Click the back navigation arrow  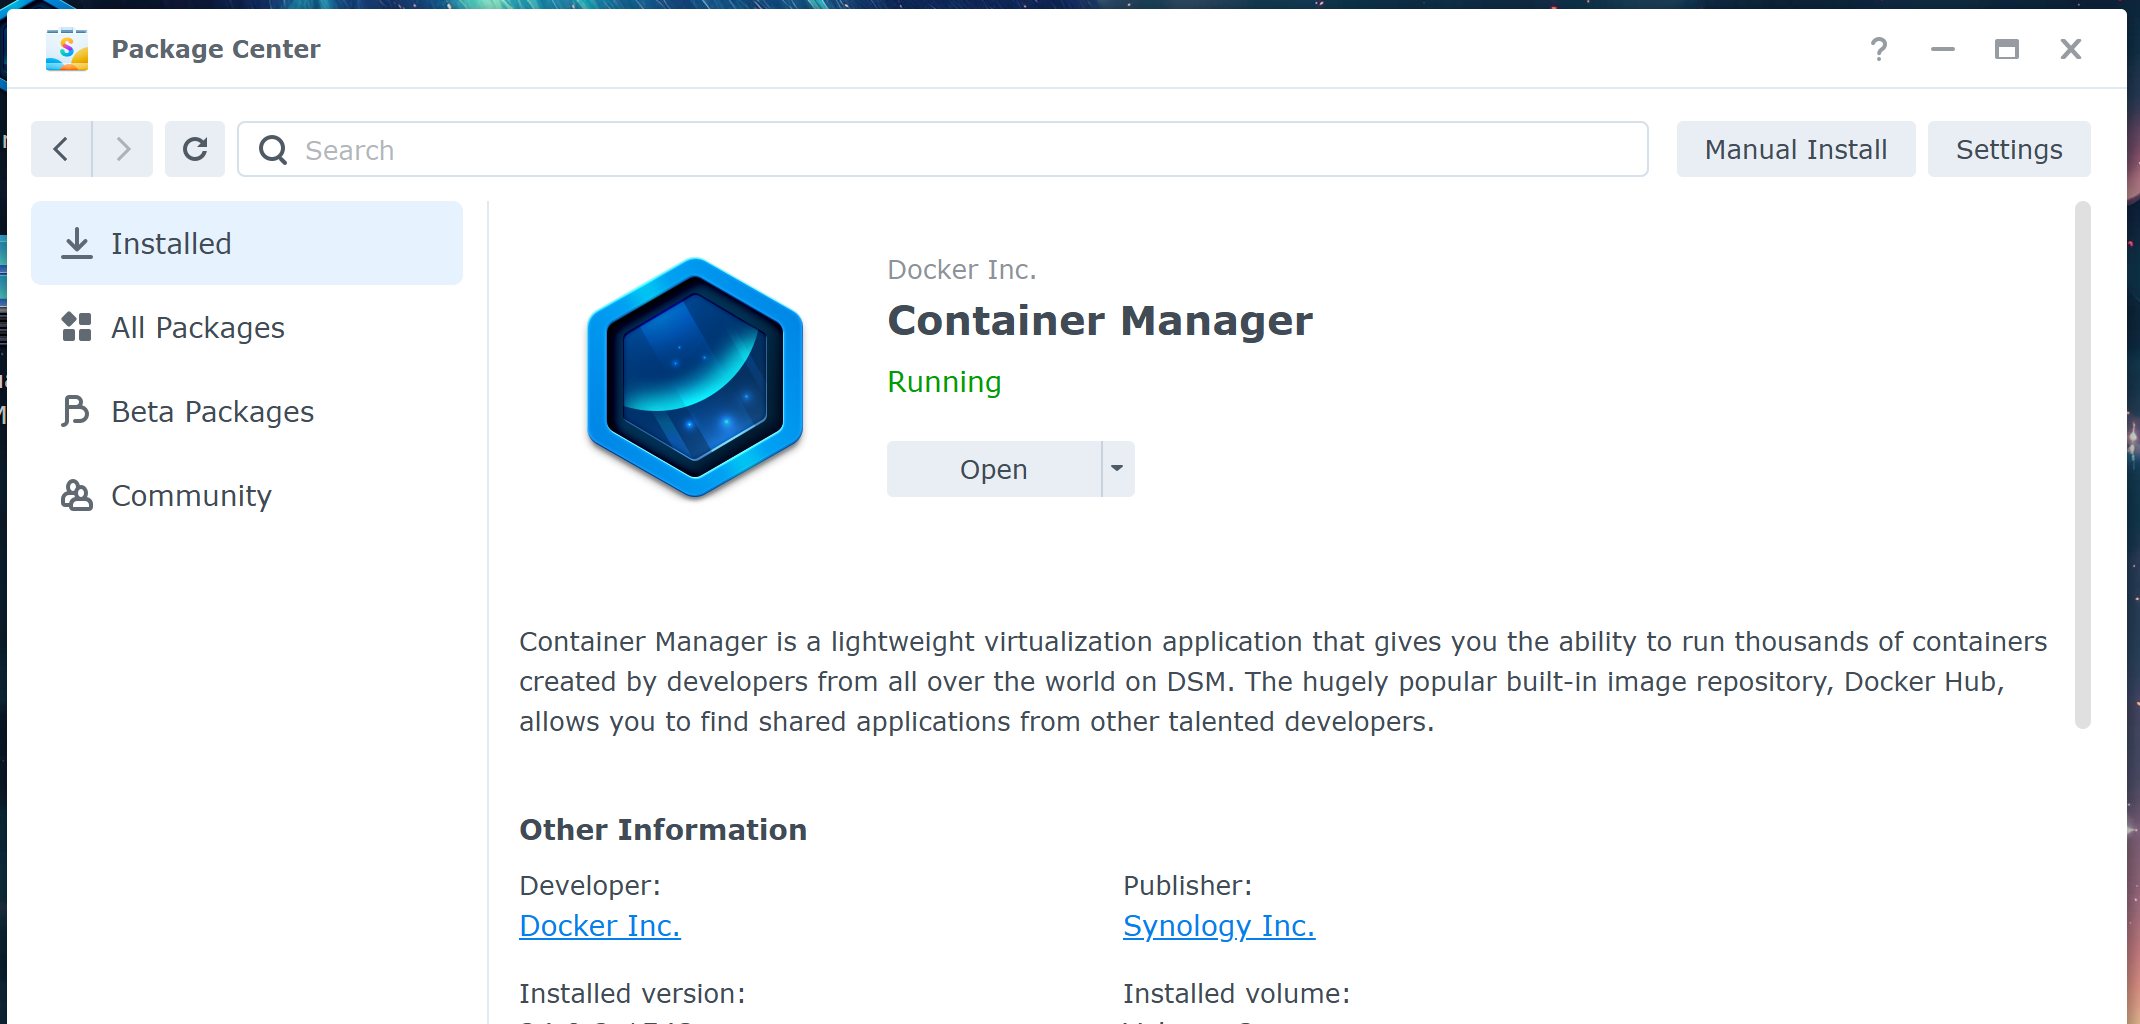(x=61, y=149)
